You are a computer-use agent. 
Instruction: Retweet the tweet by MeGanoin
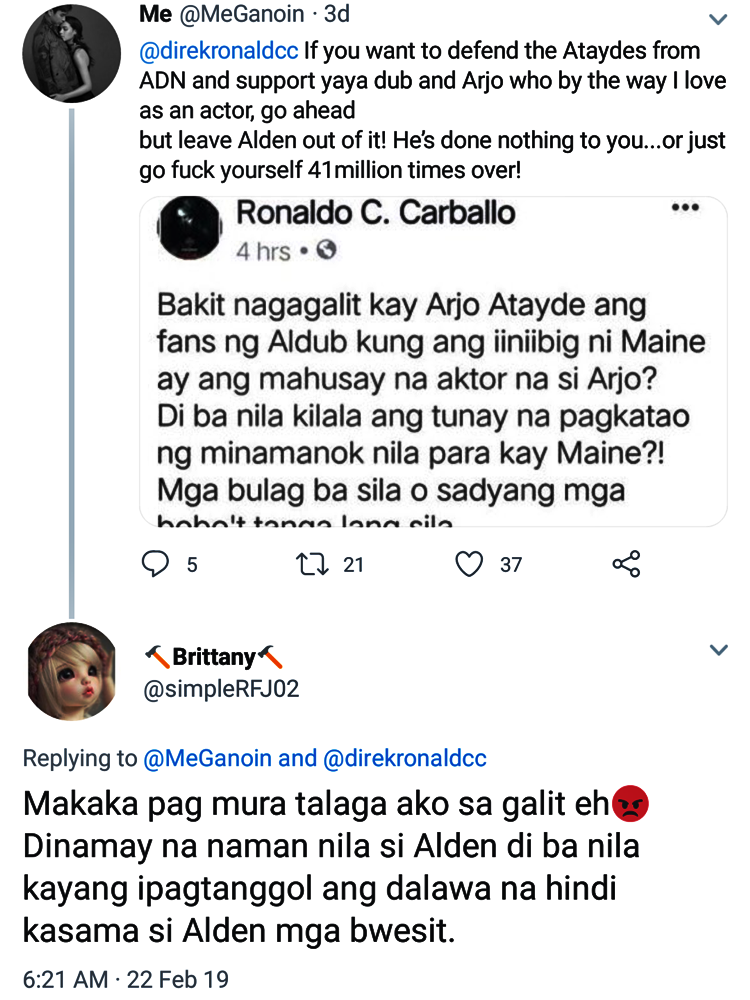pyautogui.click(x=316, y=565)
